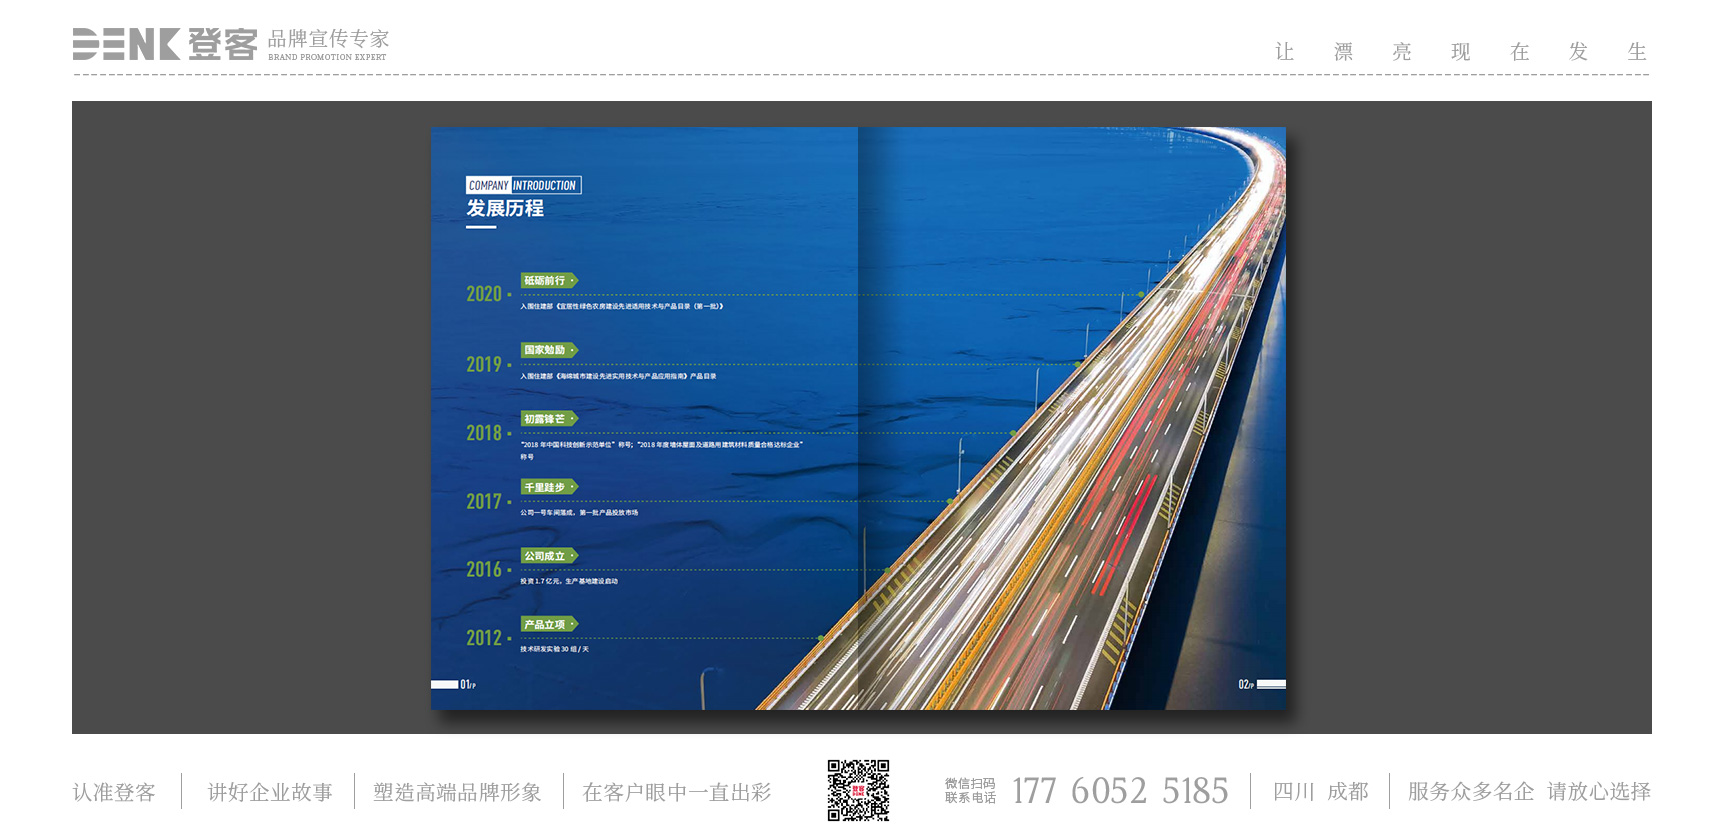Click the 讲好企业故事 footer text
The image size is (1717, 840).
tap(270, 792)
